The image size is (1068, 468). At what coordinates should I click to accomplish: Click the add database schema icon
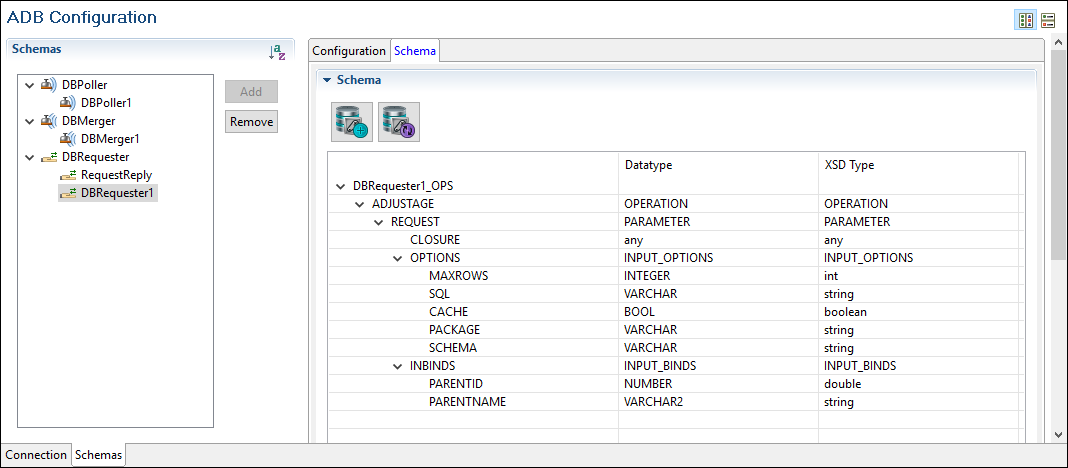point(351,122)
